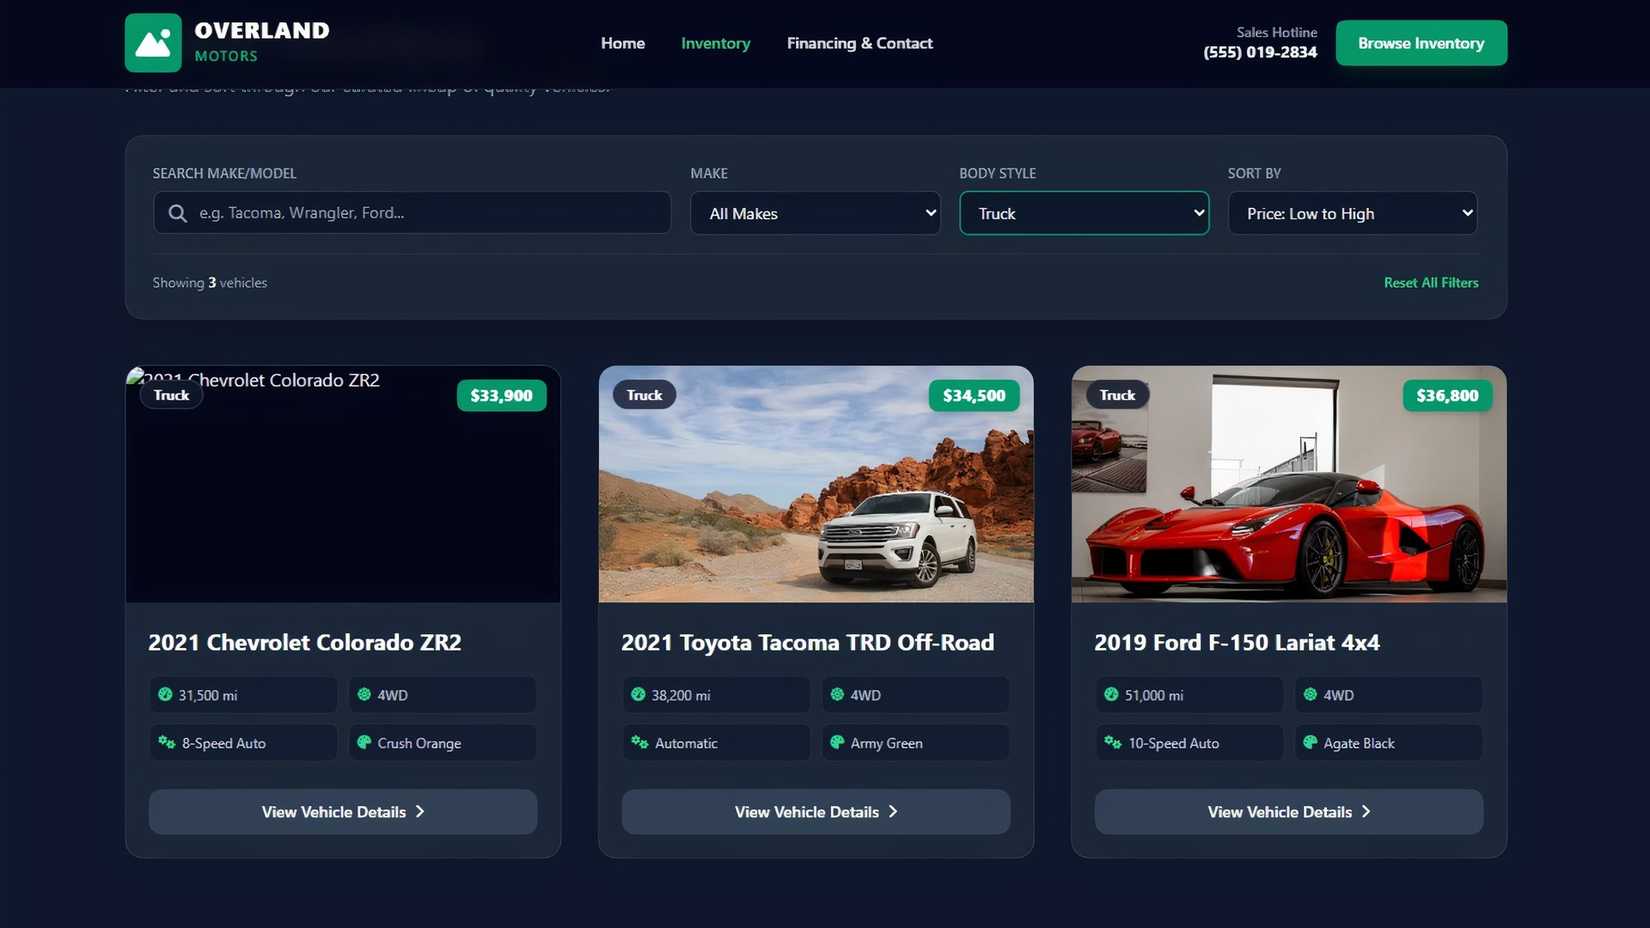The height and width of the screenshot is (928, 1650).
Task: Click the 2021 Chevrolet Colorado ZR2 title
Action: pyautogui.click(x=305, y=642)
